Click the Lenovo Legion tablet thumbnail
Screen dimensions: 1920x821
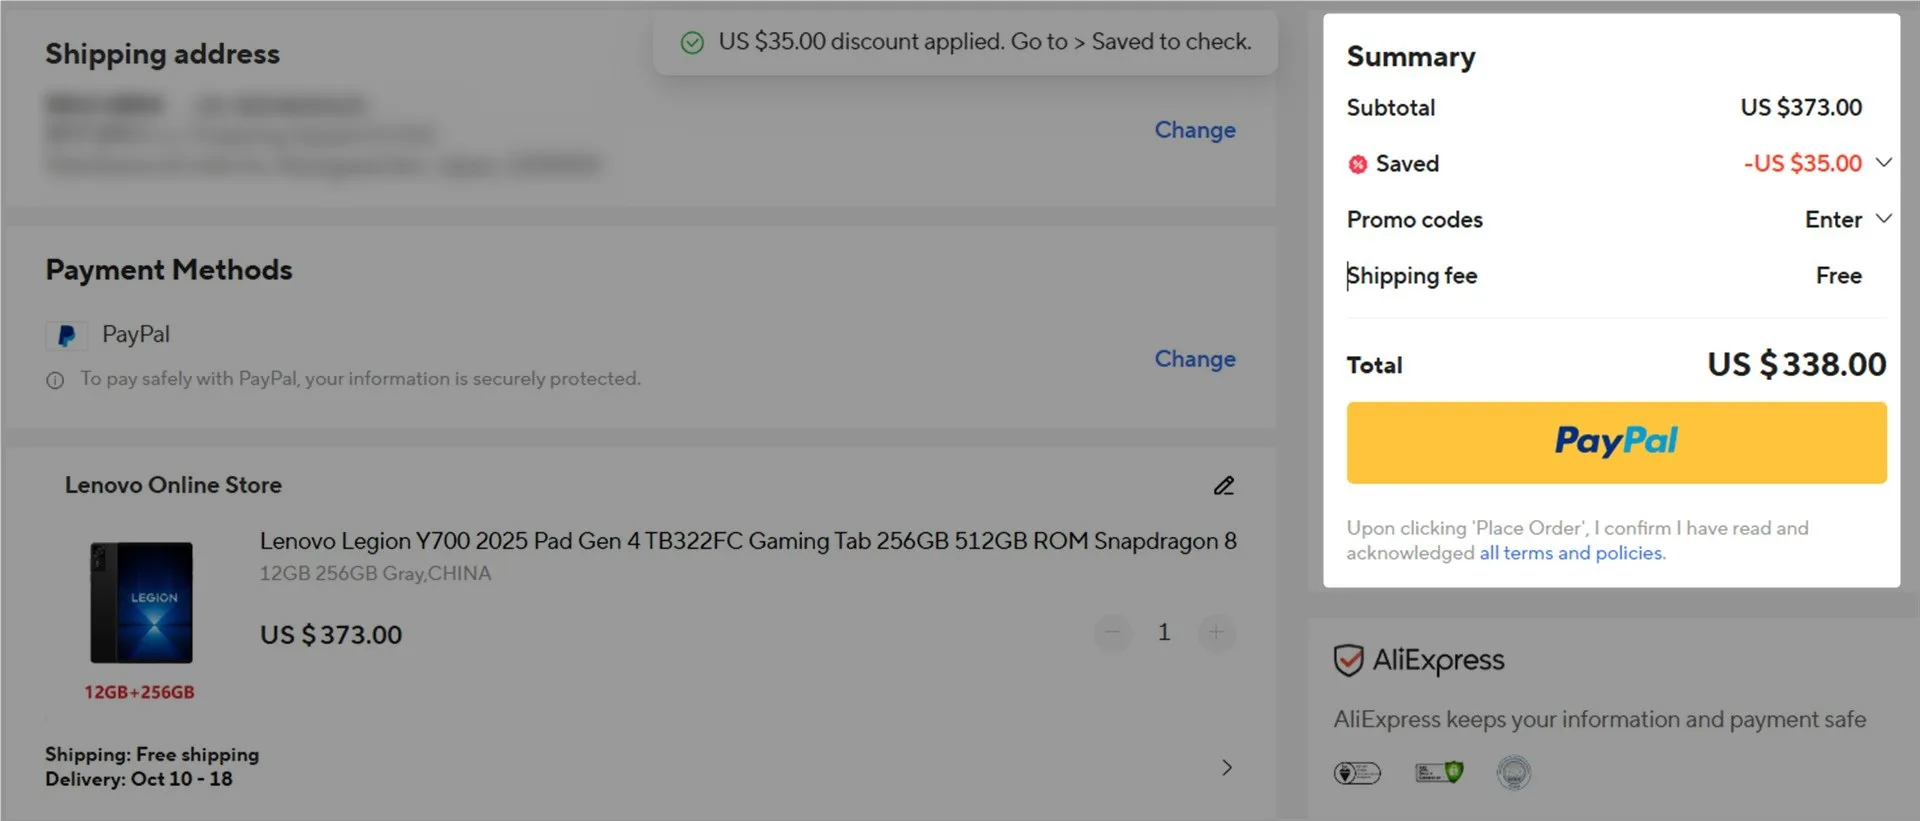tap(141, 603)
